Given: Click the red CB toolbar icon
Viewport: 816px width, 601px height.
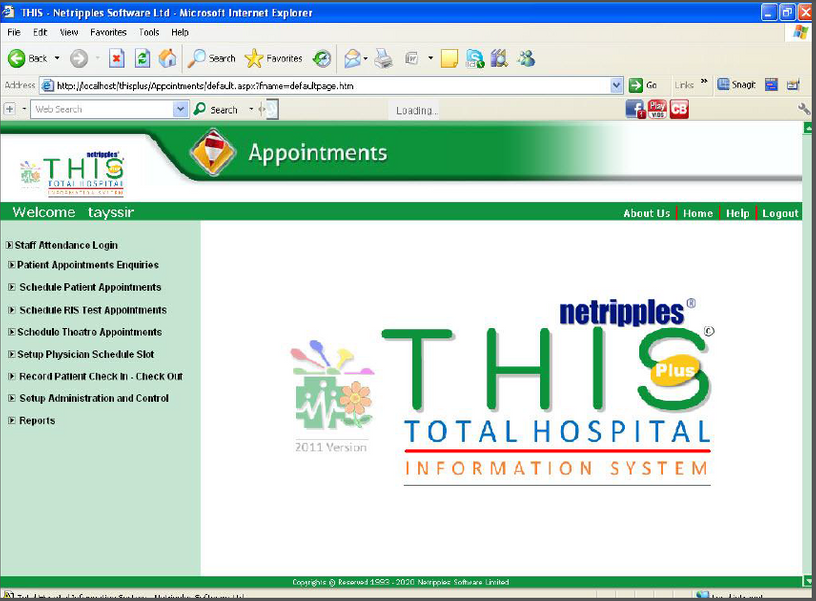Looking at the screenshot, I should [679, 109].
